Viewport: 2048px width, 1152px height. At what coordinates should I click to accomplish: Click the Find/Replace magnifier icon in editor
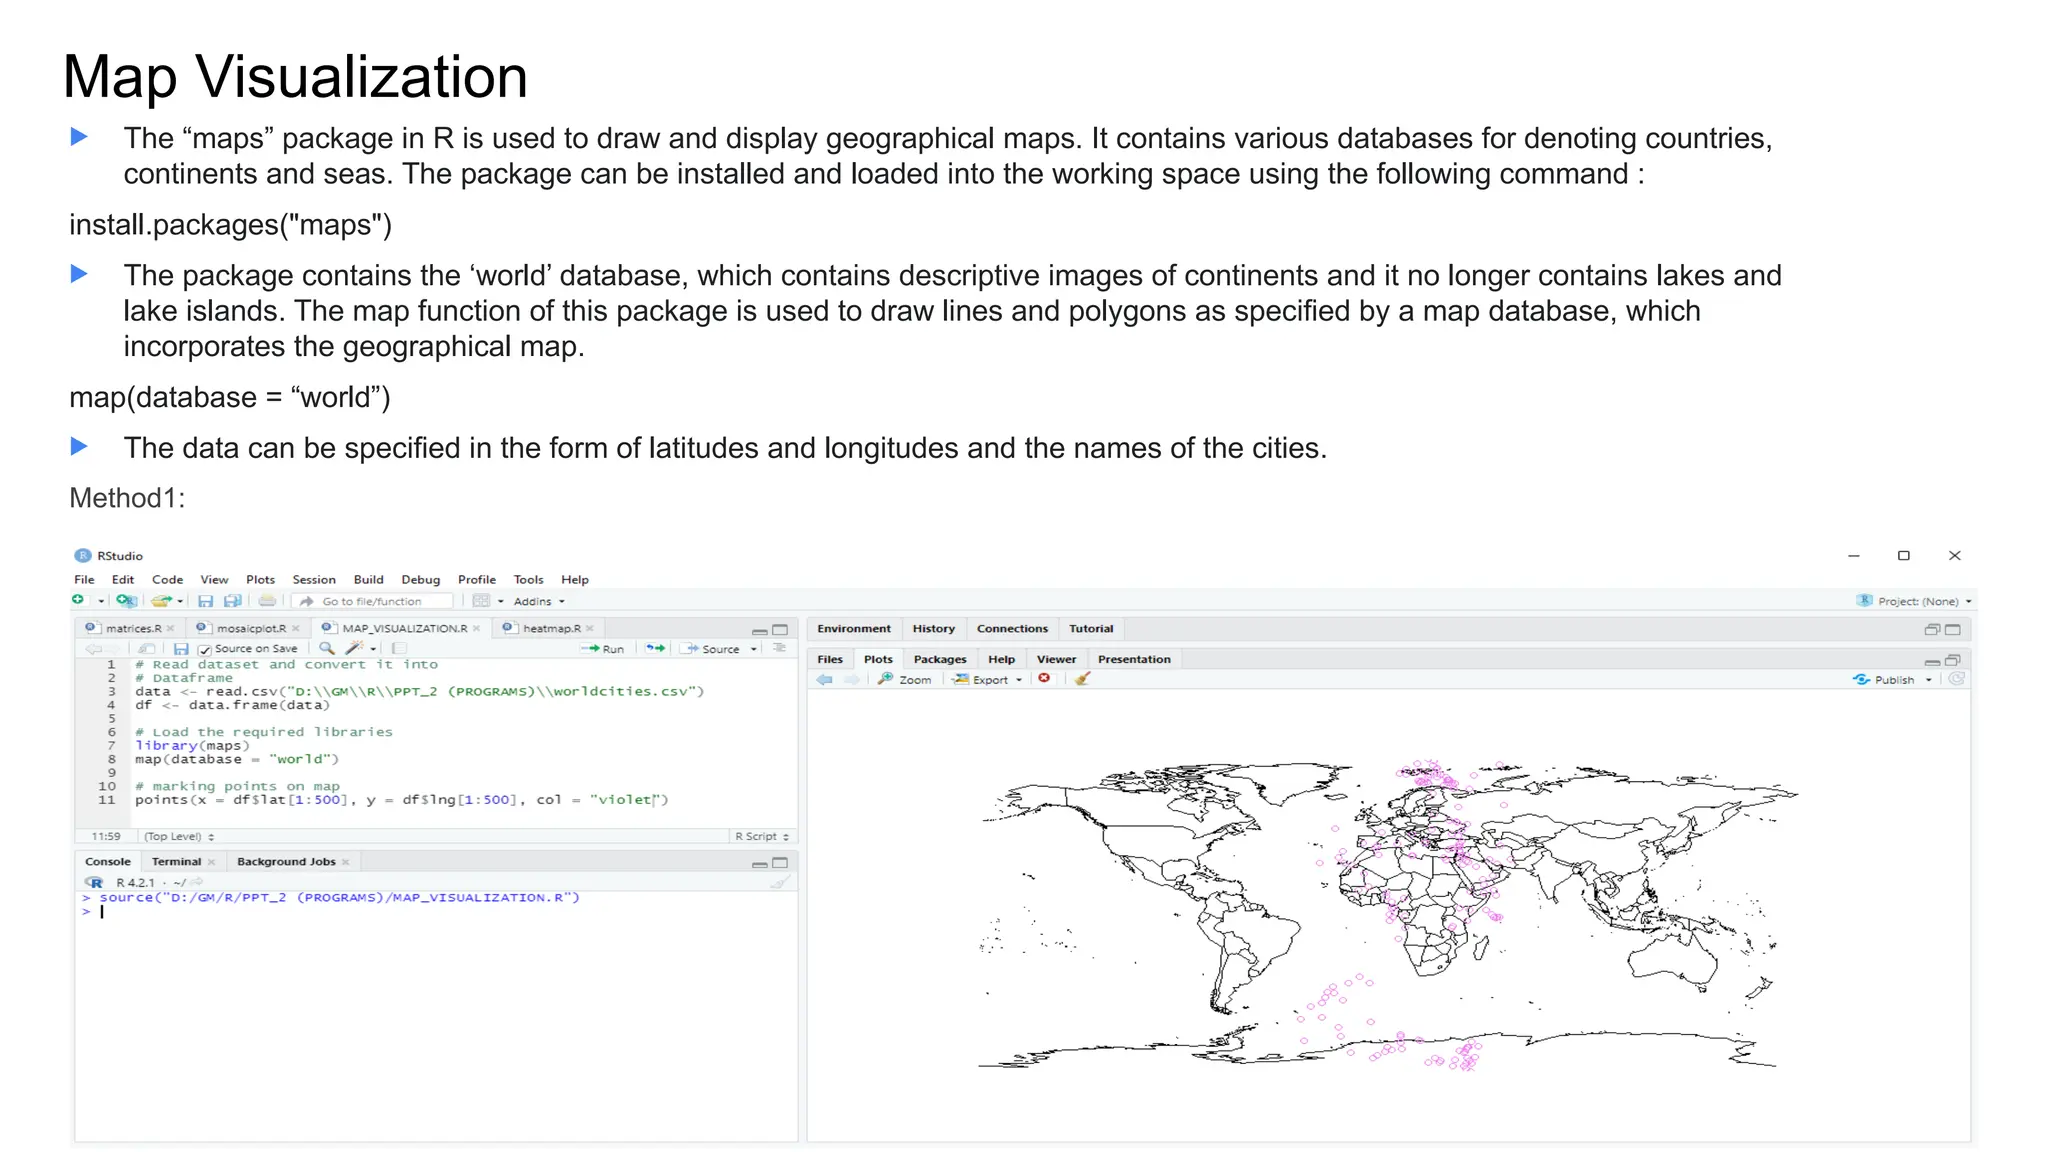[x=327, y=648]
